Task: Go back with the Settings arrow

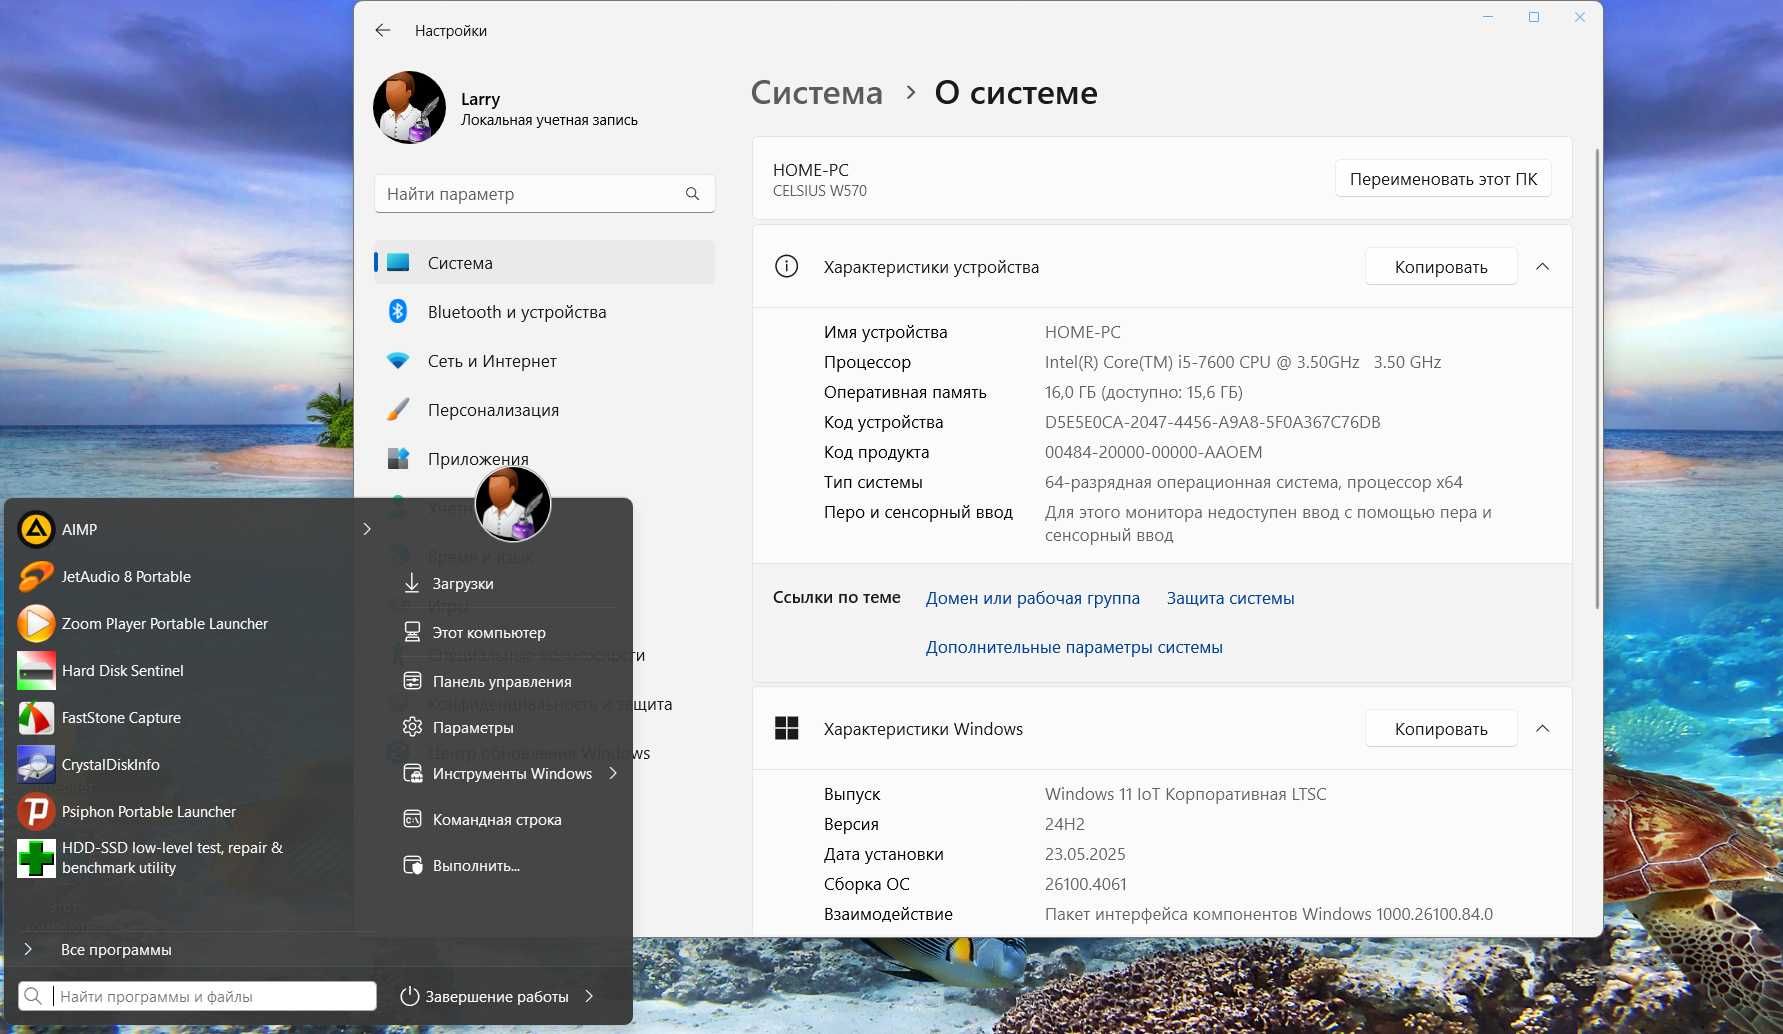Action: click(383, 31)
